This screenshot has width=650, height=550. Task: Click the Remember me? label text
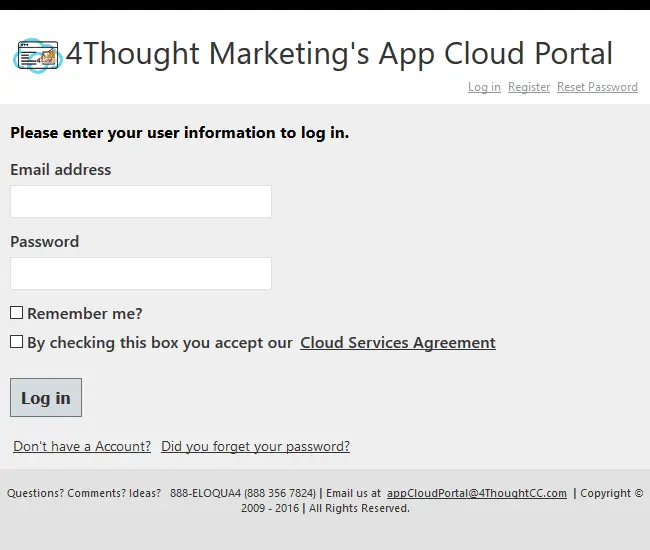click(x=85, y=314)
